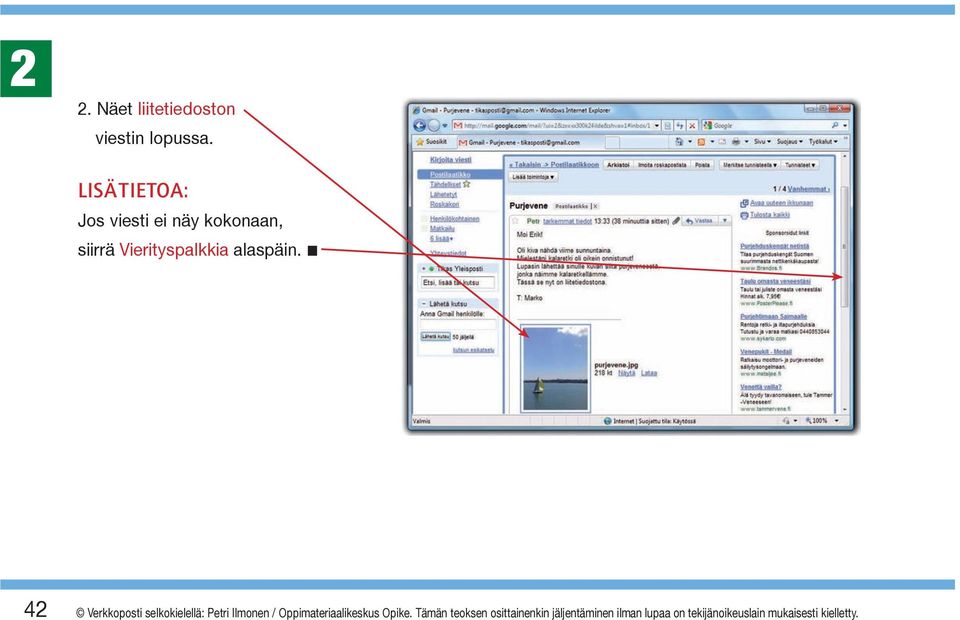This screenshot has width=960, height=620.
Task: Collapse the Lähetä kutsu panel
Action: tap(424, 304)
